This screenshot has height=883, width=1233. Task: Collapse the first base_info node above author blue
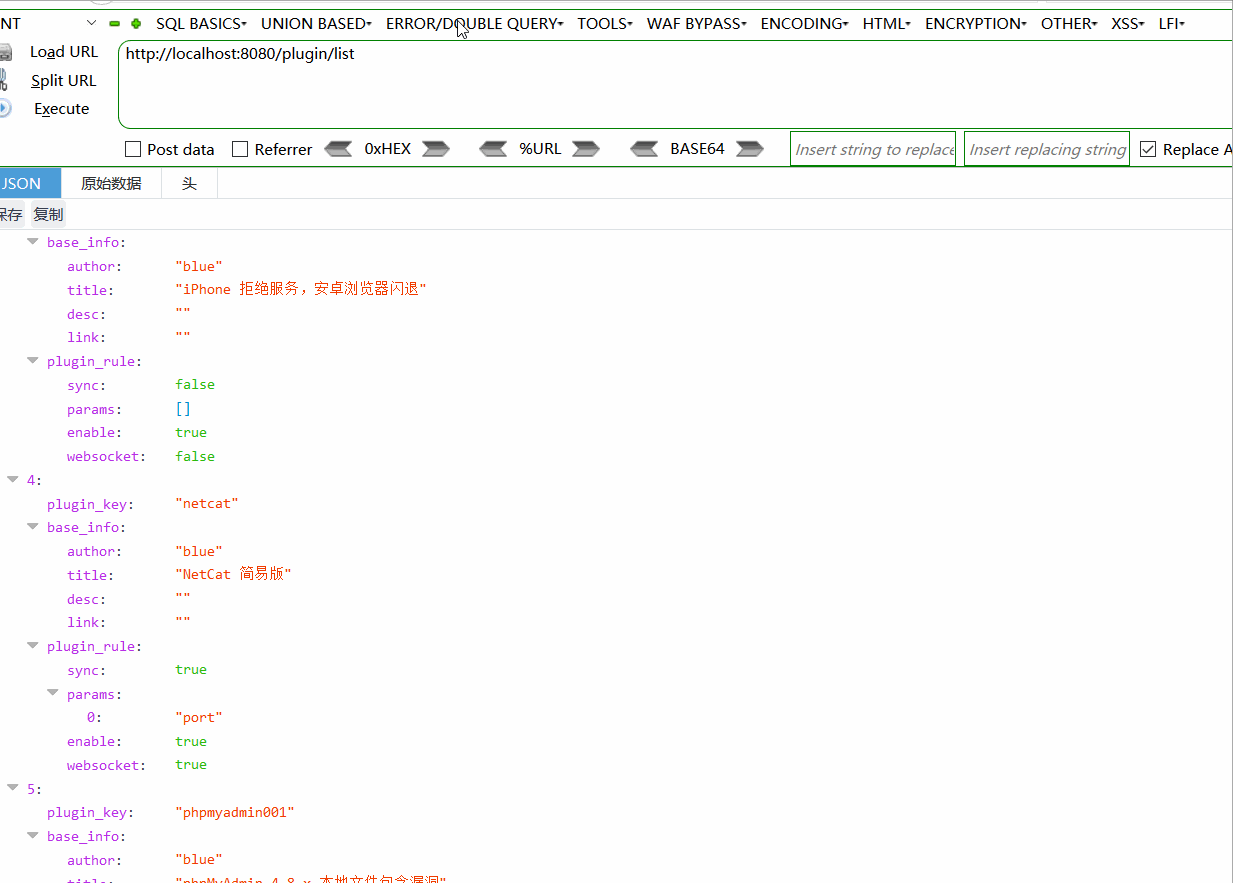pos(34,242)
